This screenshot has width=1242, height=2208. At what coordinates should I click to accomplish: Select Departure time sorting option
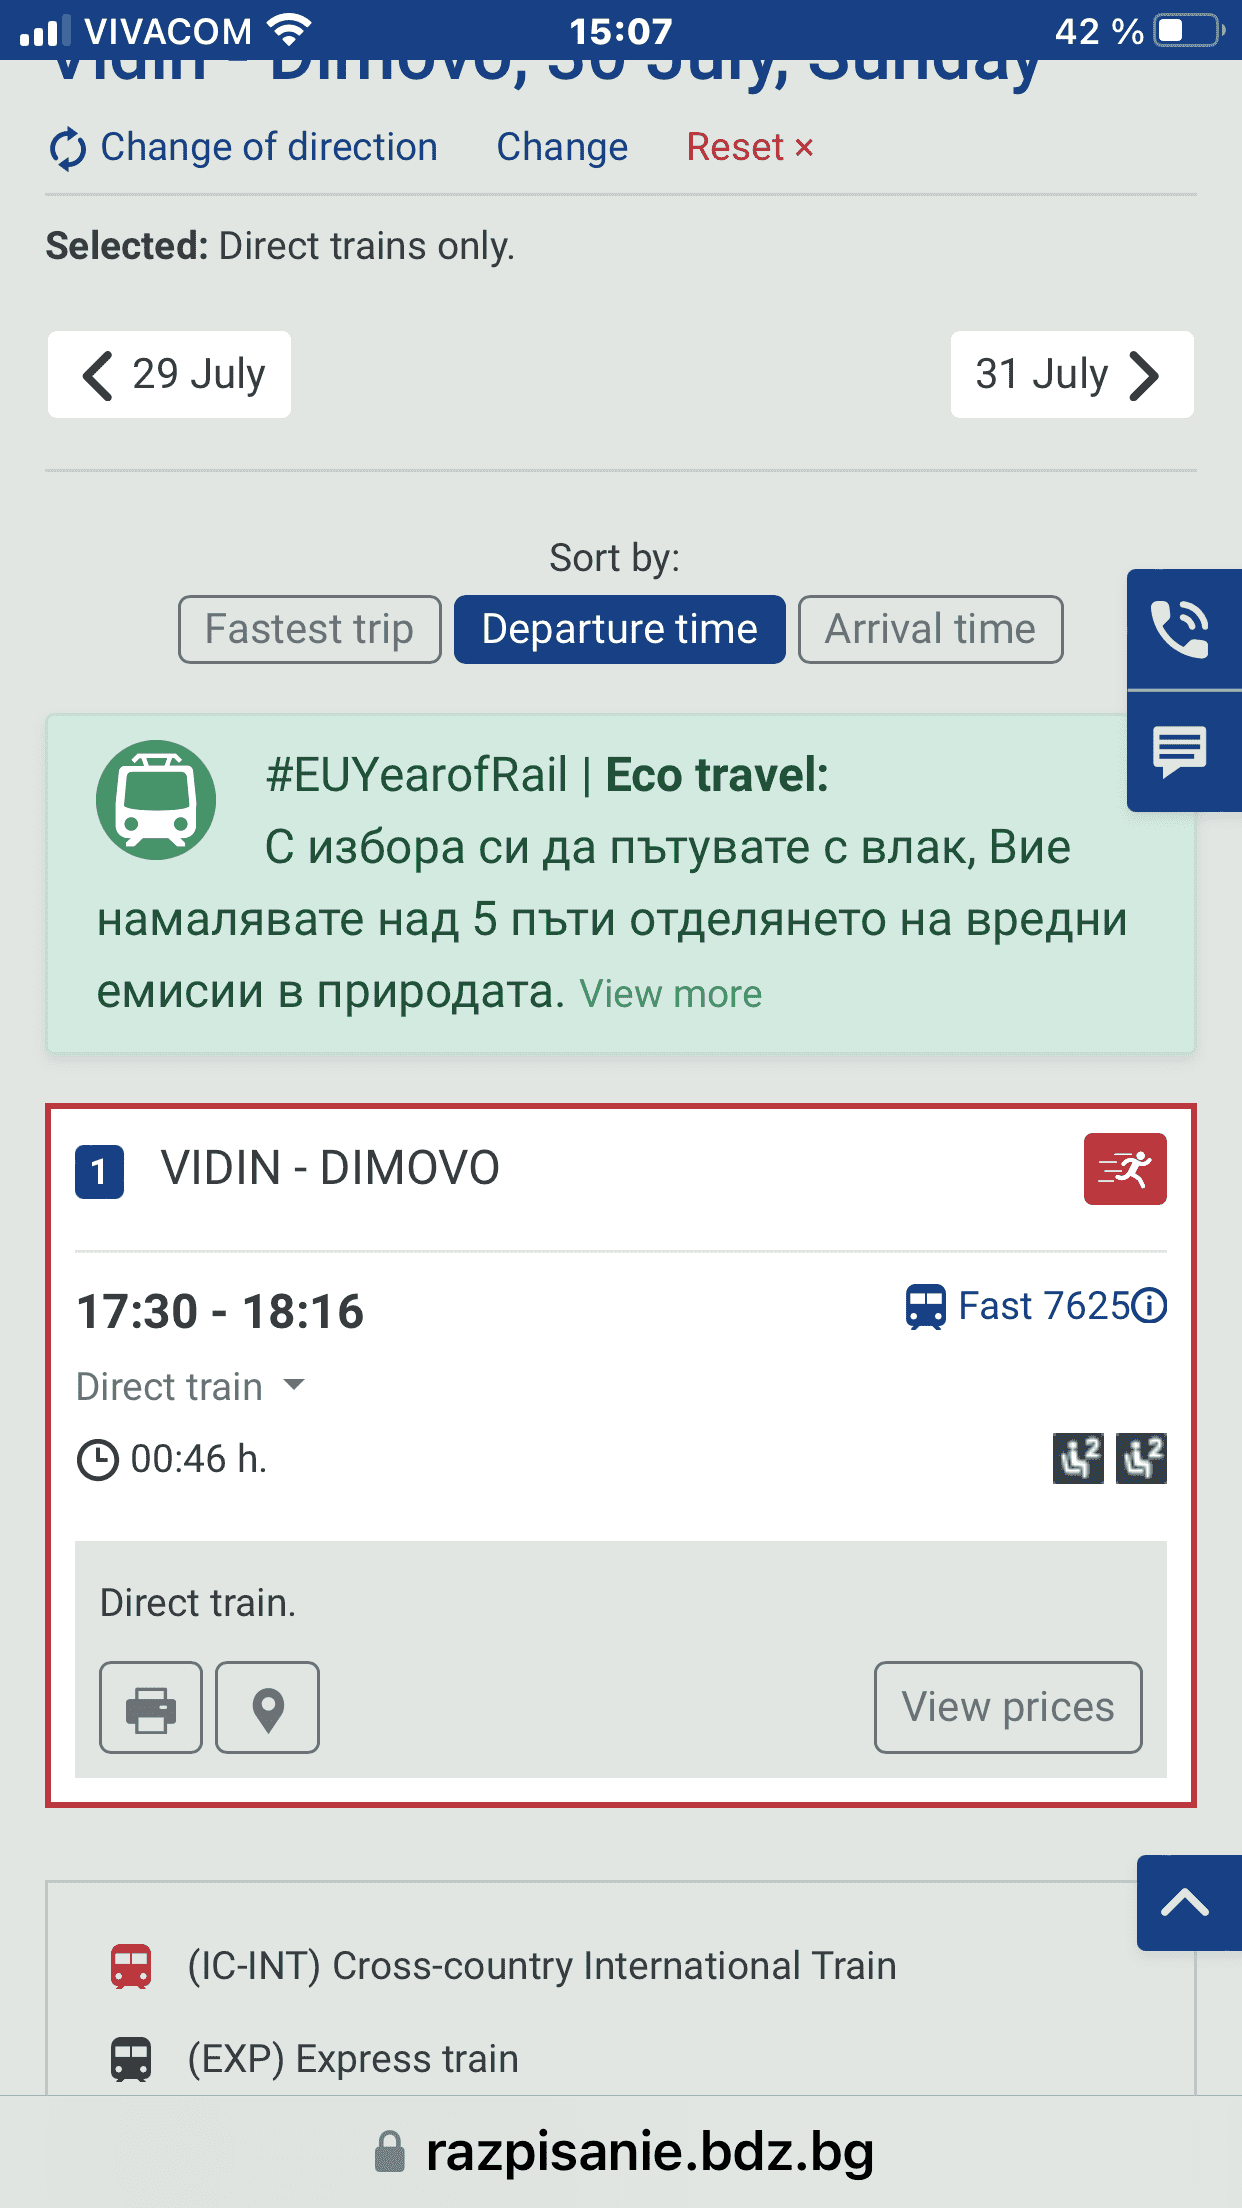click(619, 630)
